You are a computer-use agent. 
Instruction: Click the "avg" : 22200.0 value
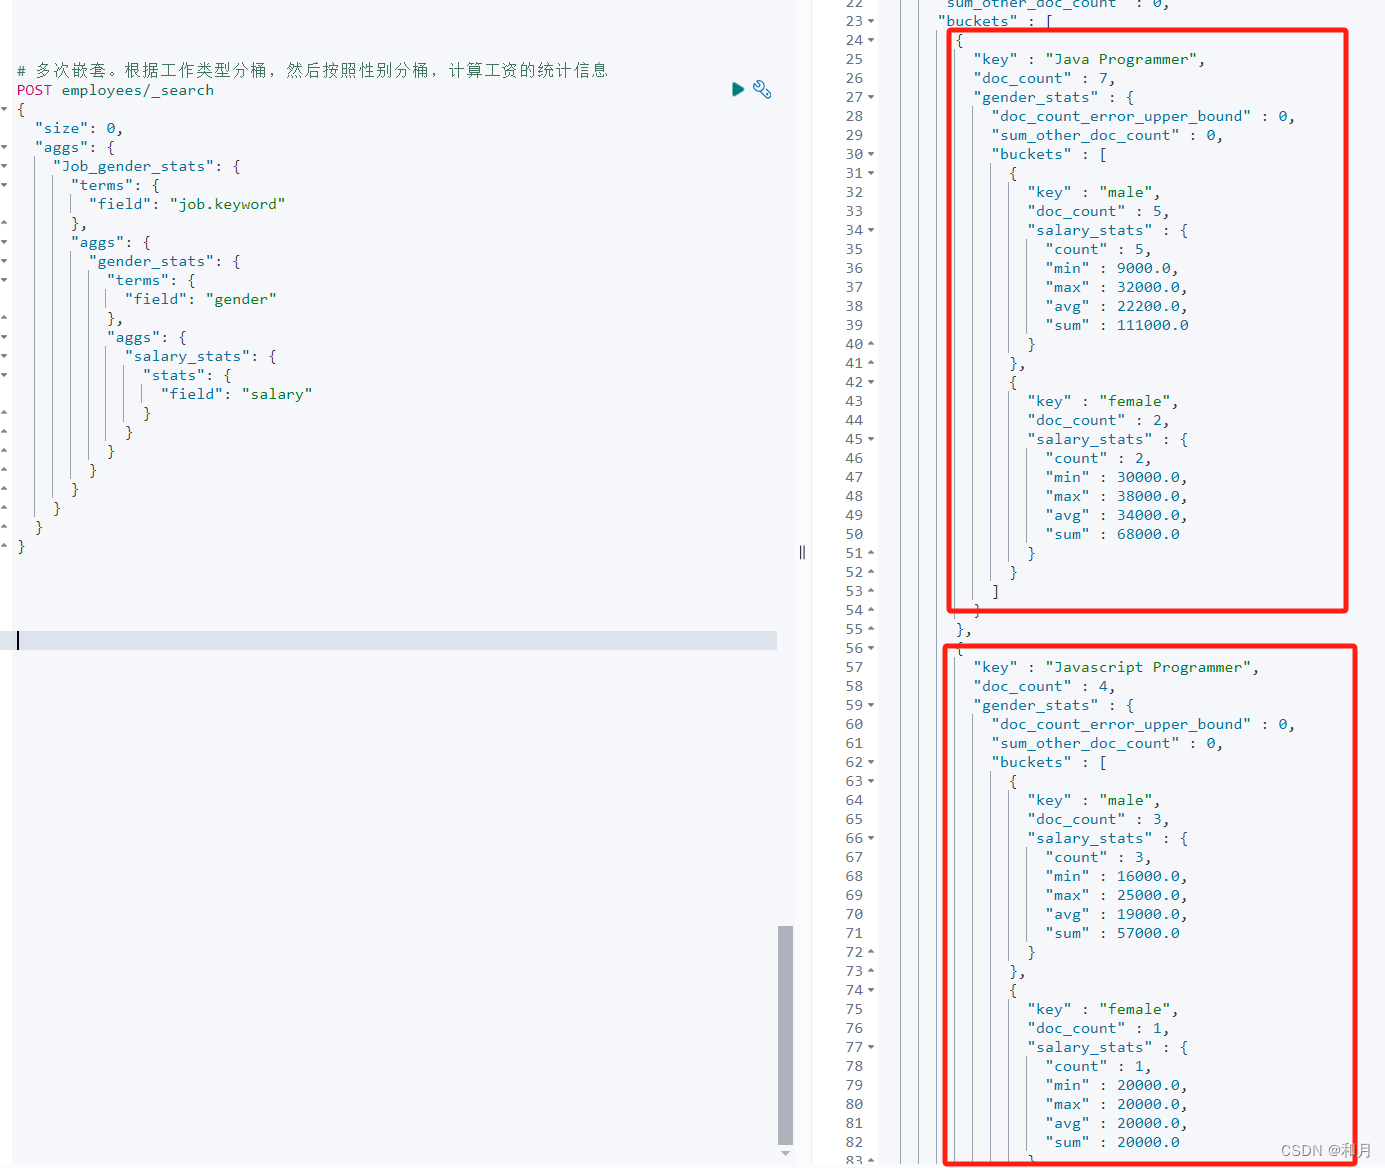point(1147,306)
